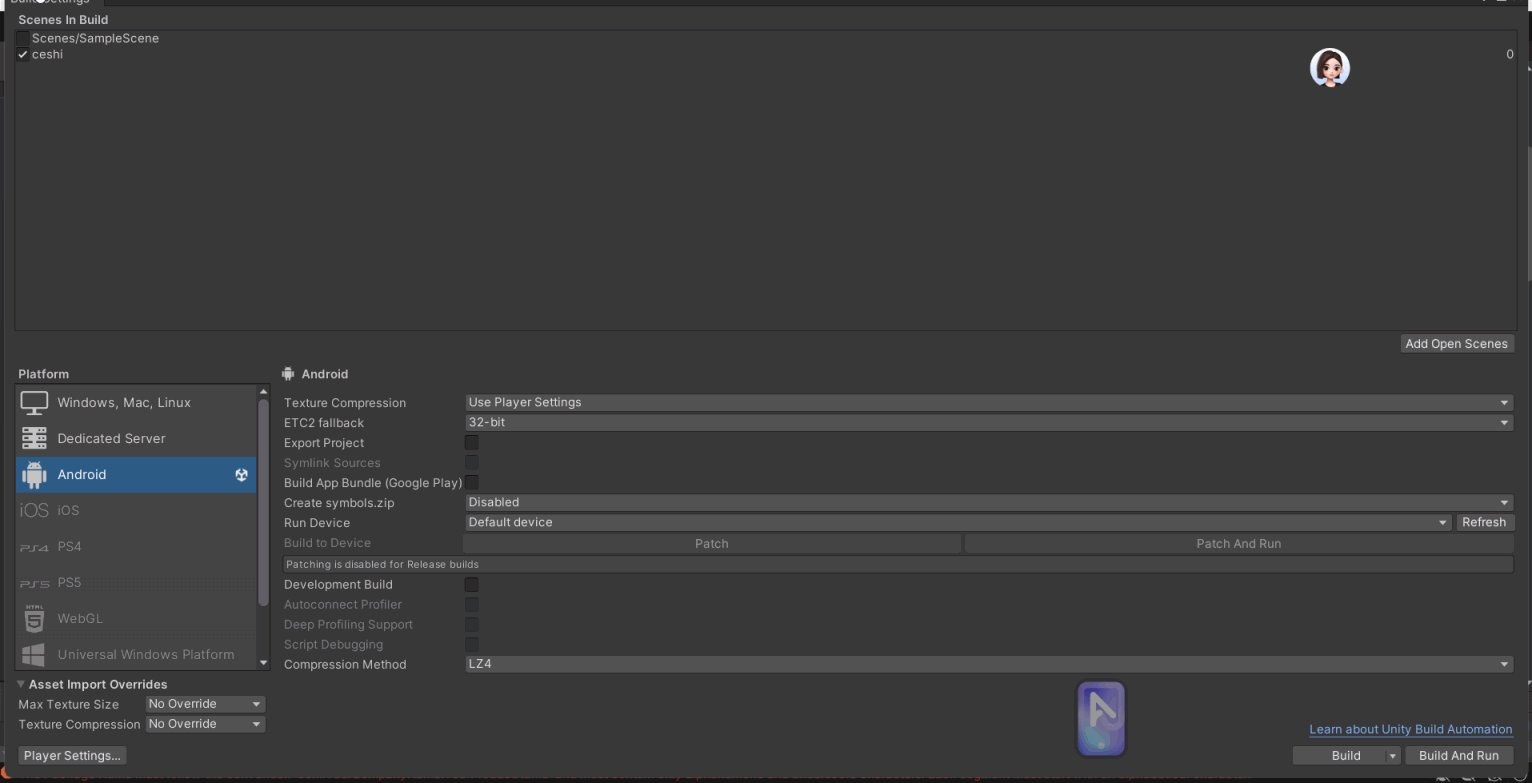Image resolution: width=1532 pixels, height=783 pixels.
Task: Enable Build App Bundle (Google Play) checkbox
Action: 471,483
